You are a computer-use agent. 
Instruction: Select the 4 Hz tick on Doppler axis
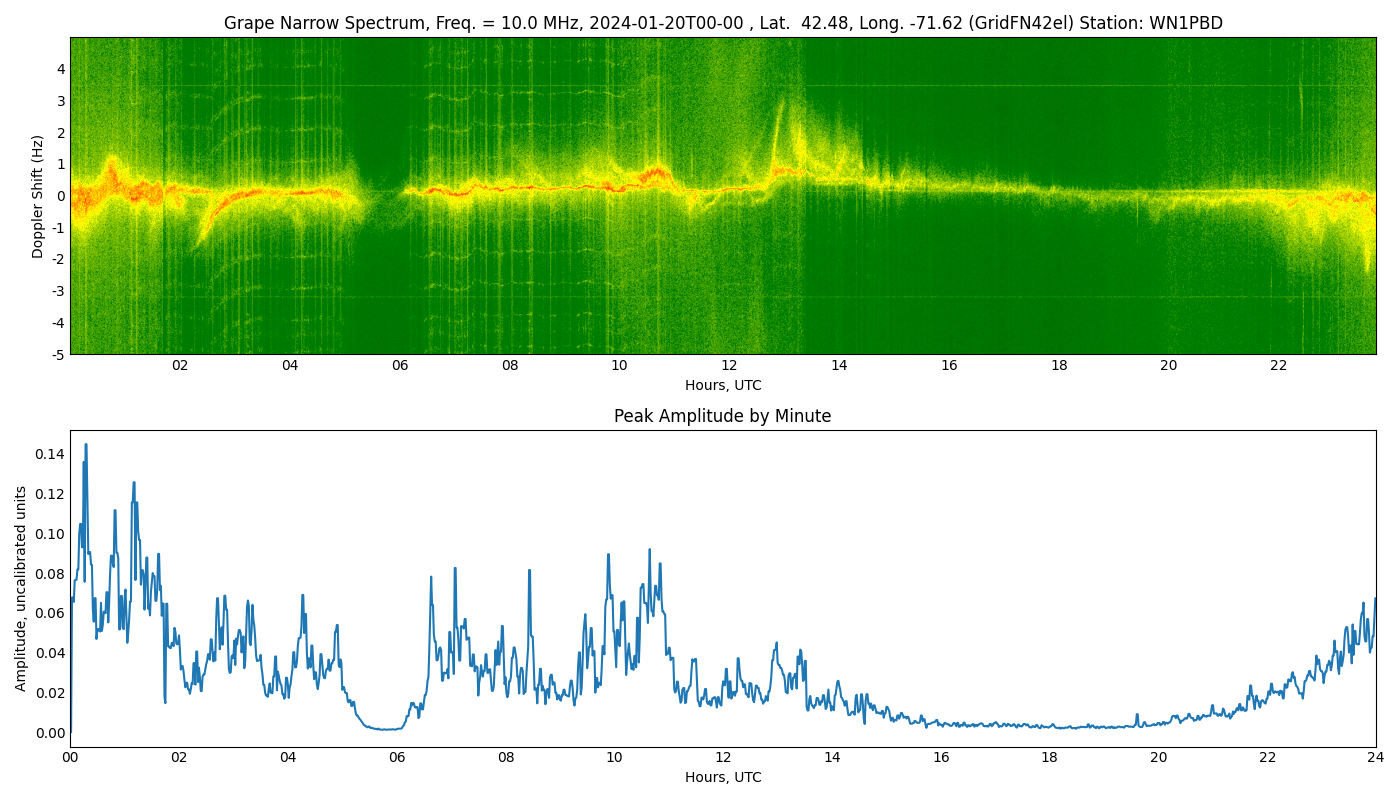pos(60,69)
